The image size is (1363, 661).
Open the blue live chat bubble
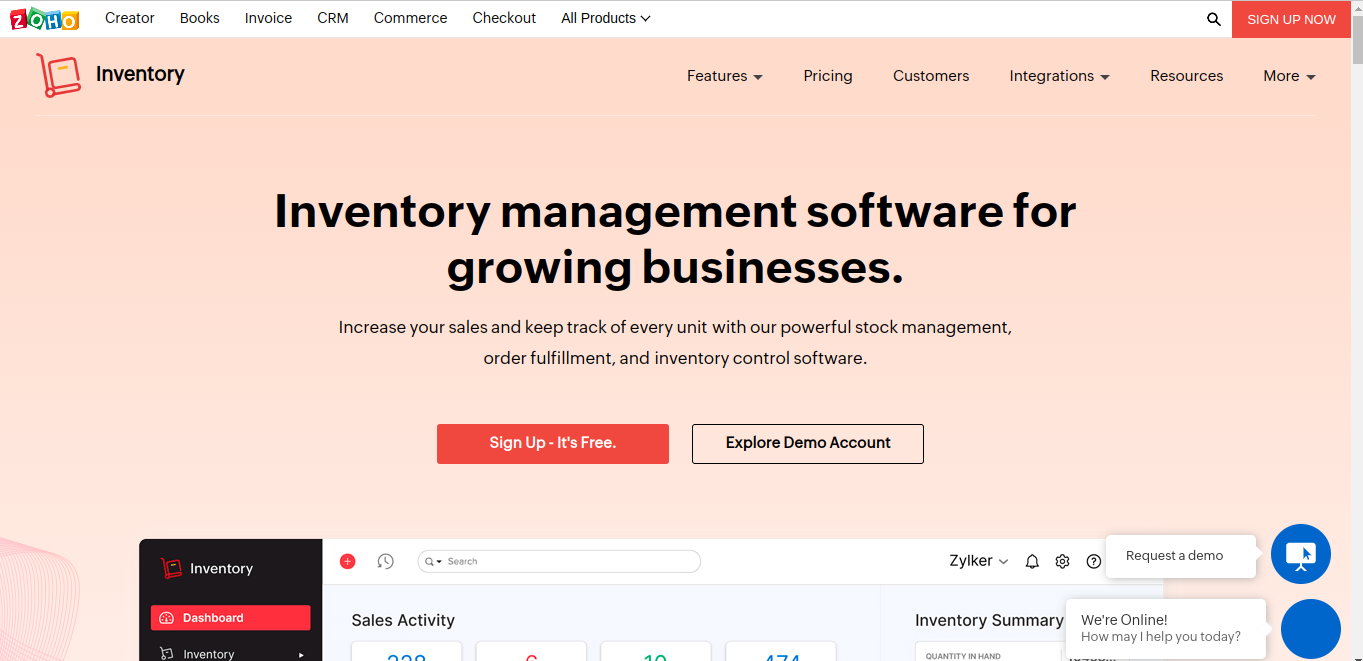coord(1311,629)
